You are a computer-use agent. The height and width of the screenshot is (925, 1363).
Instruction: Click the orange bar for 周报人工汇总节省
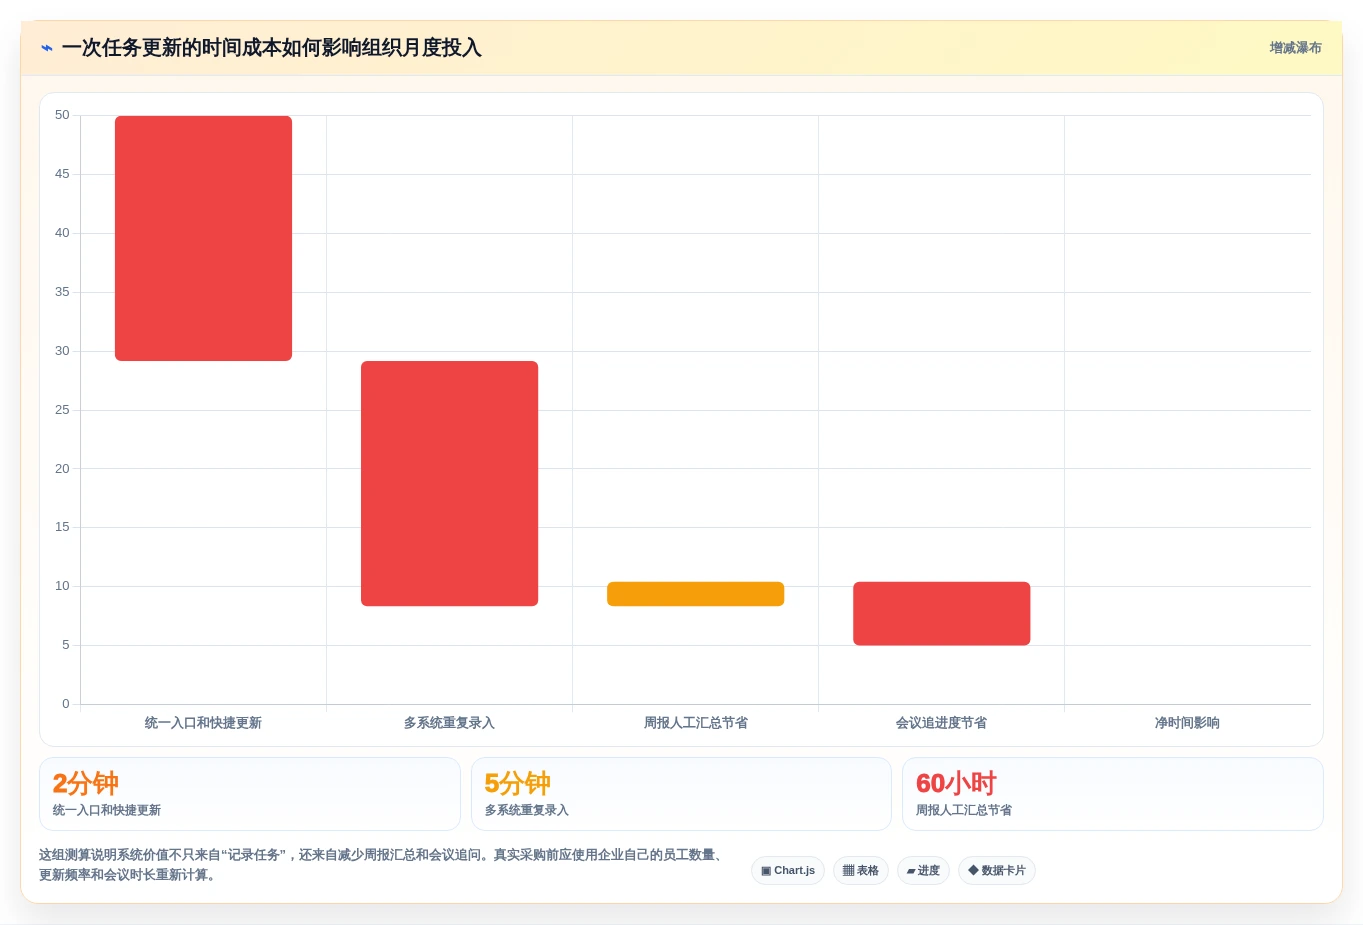click(x=695, y=594)
